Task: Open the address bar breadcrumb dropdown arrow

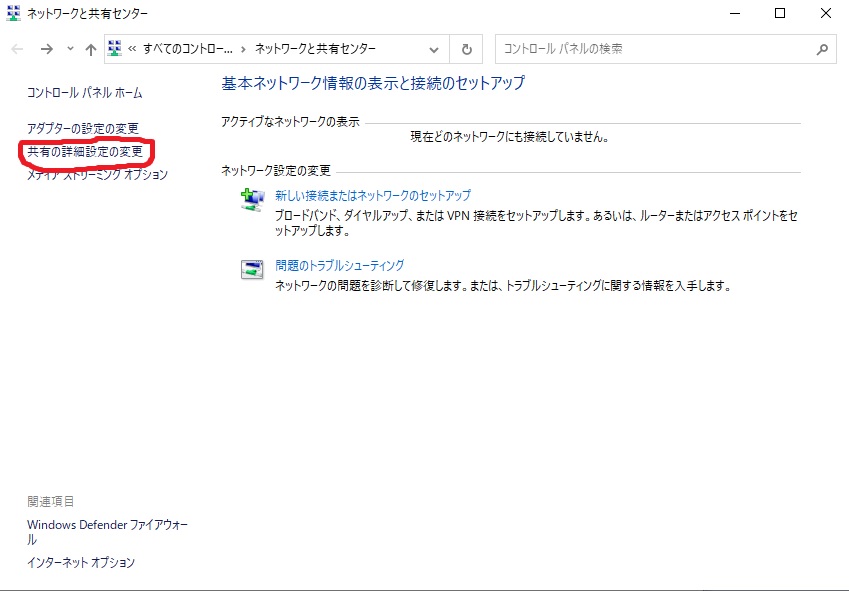Action: [434, 48]
